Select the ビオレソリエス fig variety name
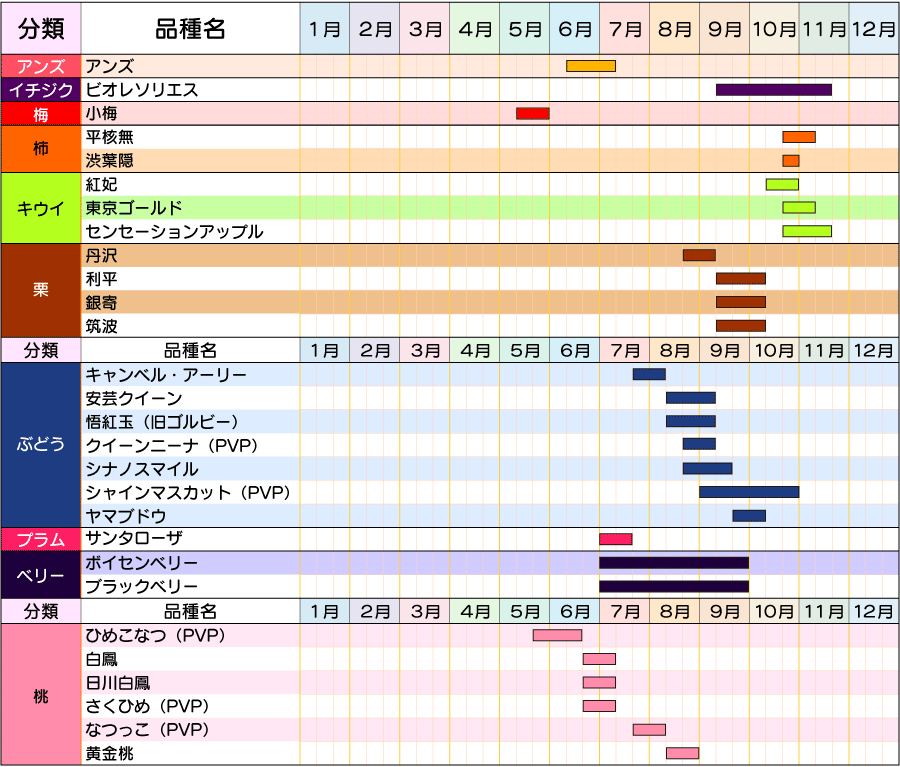900x767 pixels. tap(142, 90)
